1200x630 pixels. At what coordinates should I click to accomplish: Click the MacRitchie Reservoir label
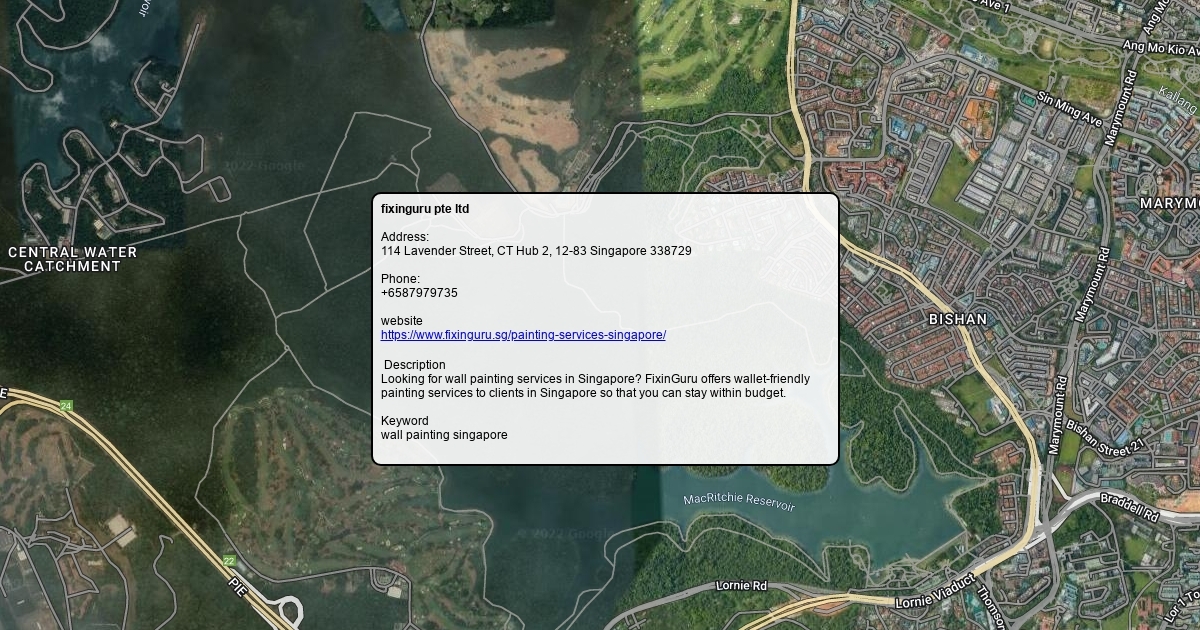point(739,502)
